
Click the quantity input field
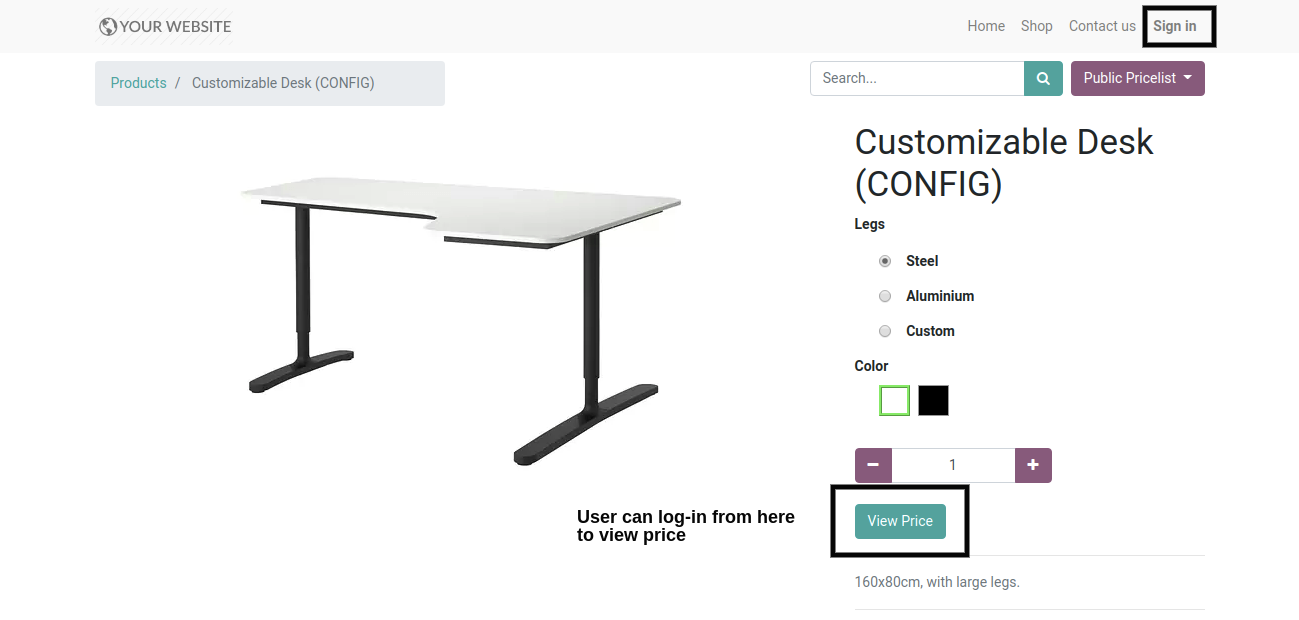(x=953, y=465)
